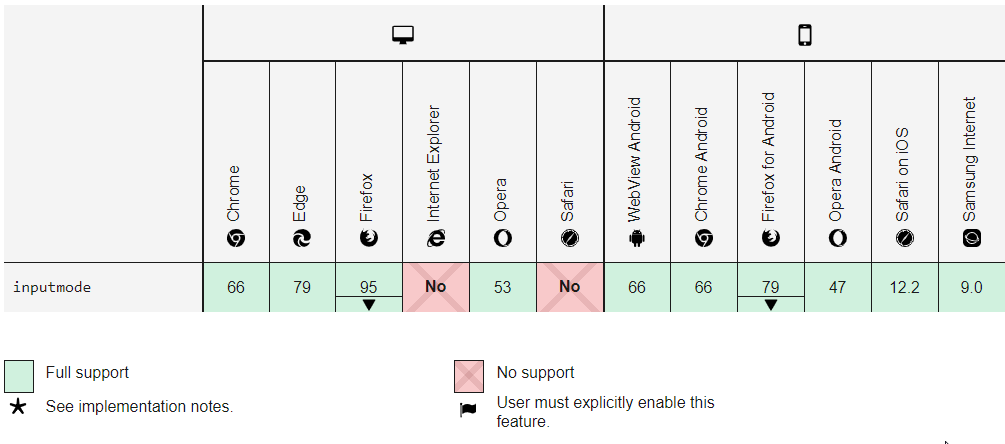This screenshot has height=444, width=1005.
Task: Select the desktop Safari No cell
Action: [569, 288]
